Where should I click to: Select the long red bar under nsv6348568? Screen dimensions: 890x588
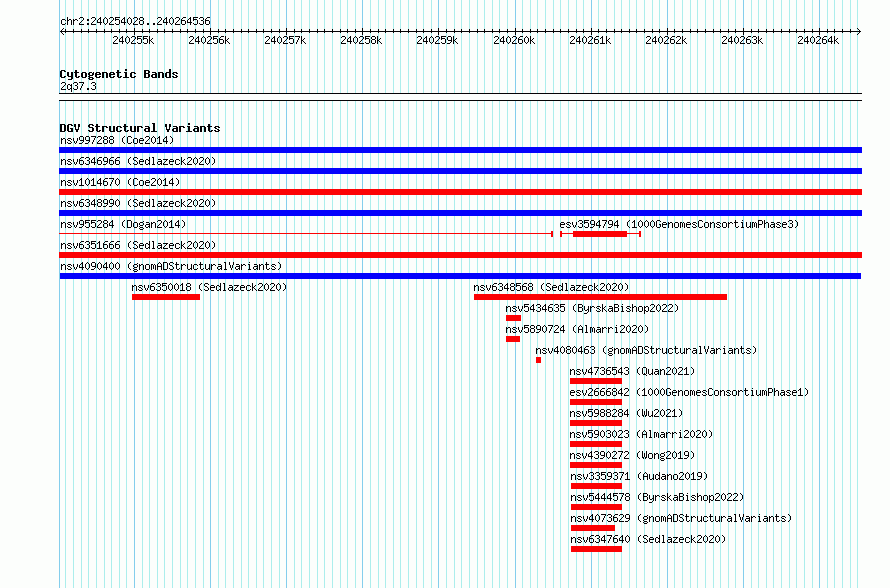coord(601,297)
